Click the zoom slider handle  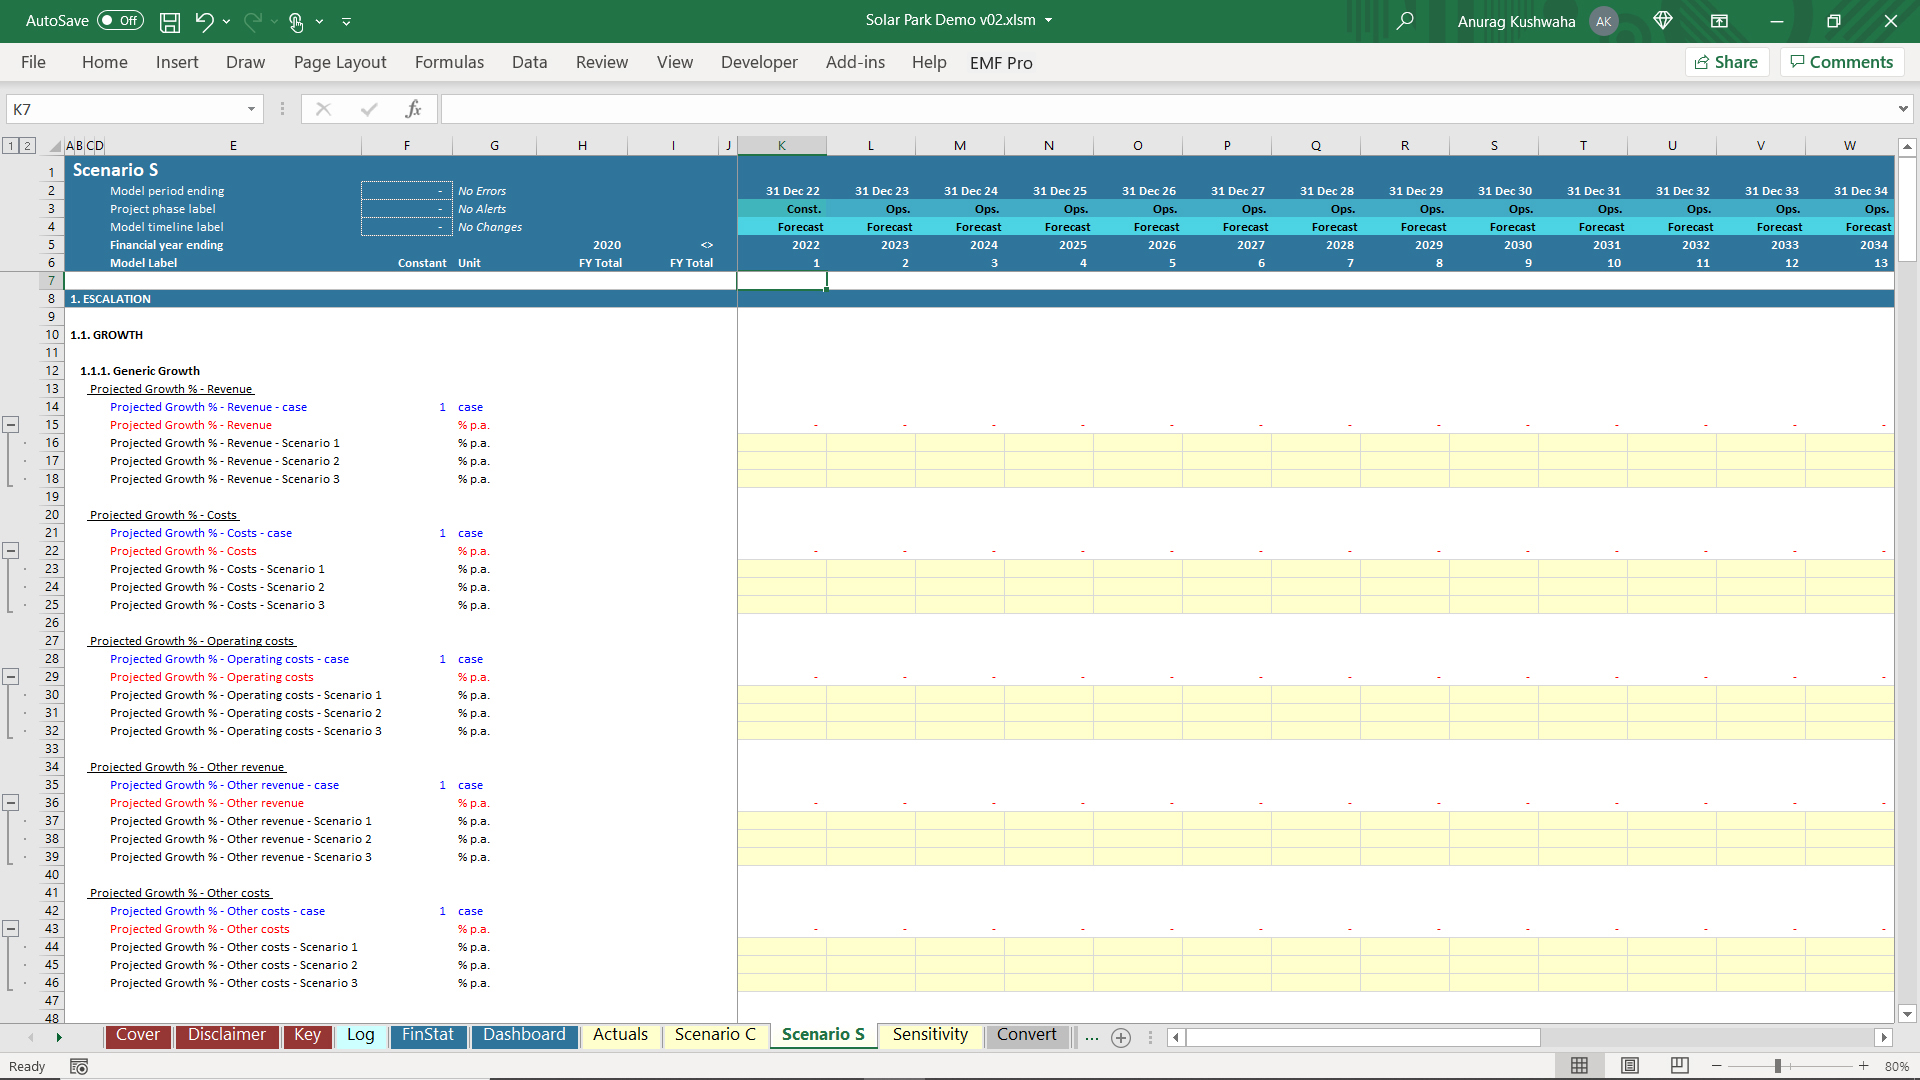tap(1778, 1066)
